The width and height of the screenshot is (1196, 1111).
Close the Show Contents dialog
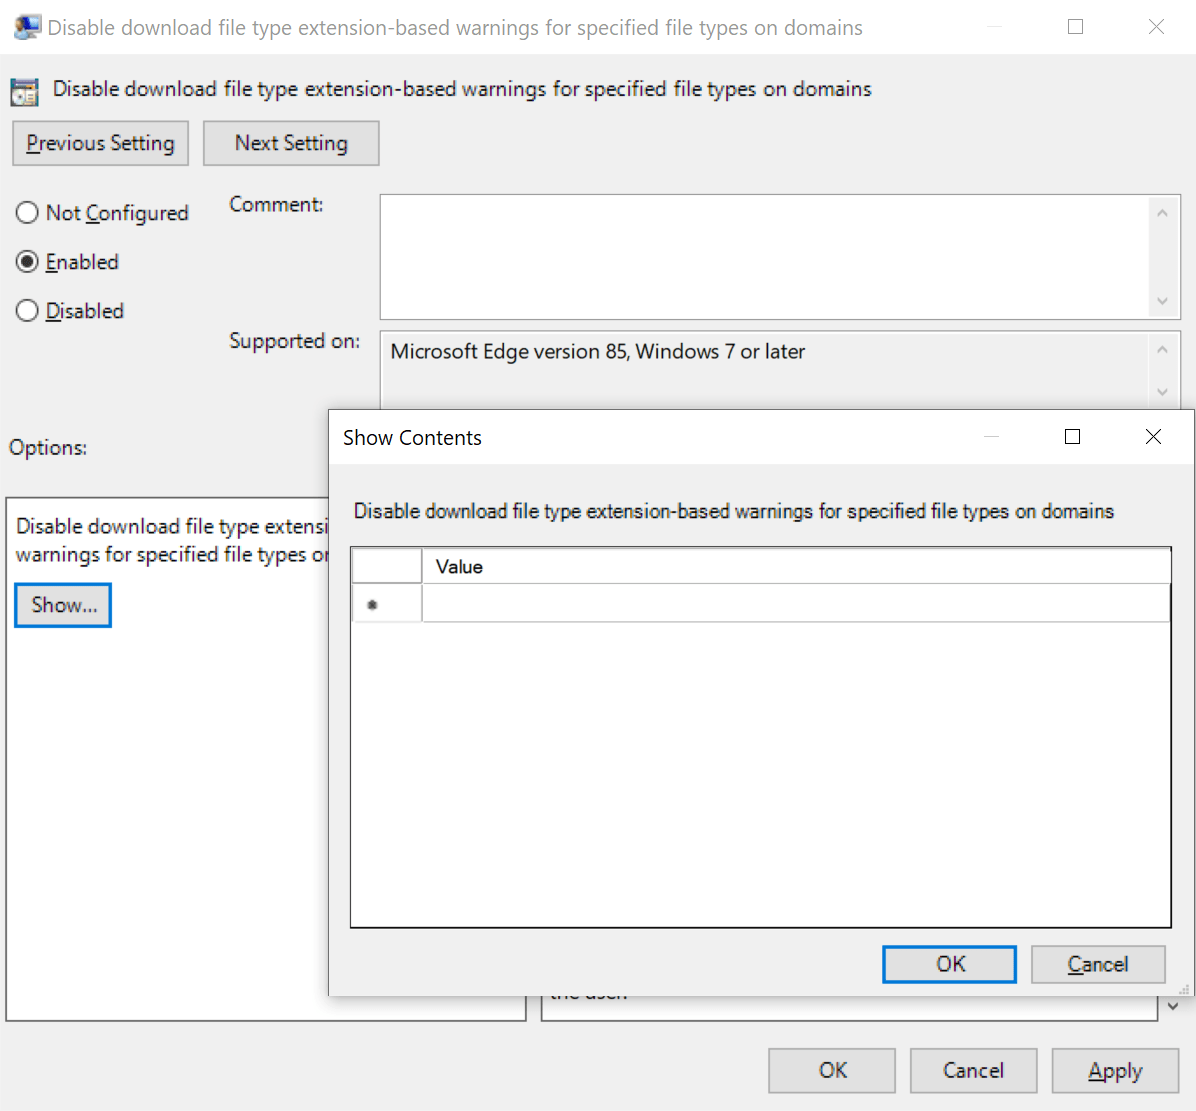point(1153,437)
